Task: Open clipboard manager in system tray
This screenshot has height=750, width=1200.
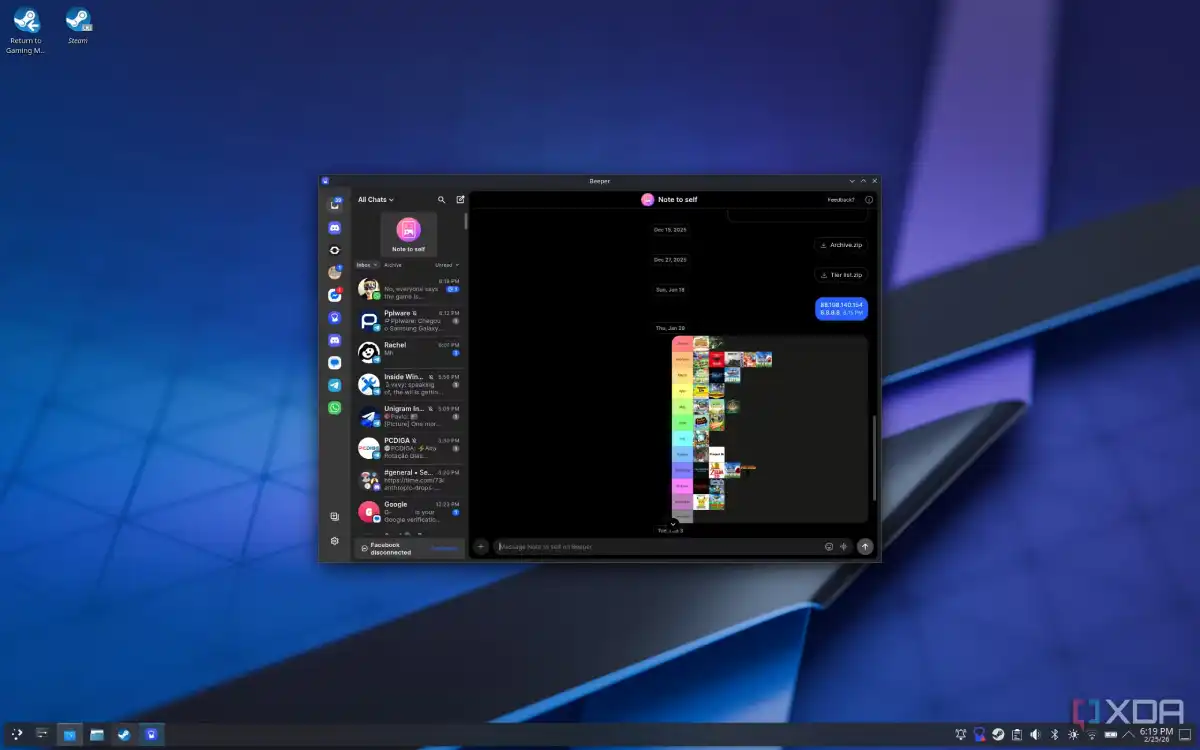Action: pyautogui.click(x=1016, y=735)
